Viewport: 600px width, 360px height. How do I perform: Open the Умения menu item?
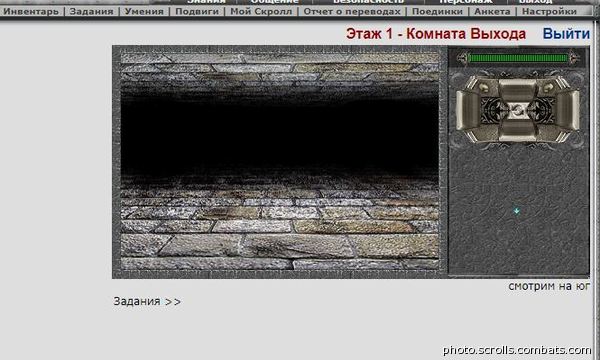[144, 11]
